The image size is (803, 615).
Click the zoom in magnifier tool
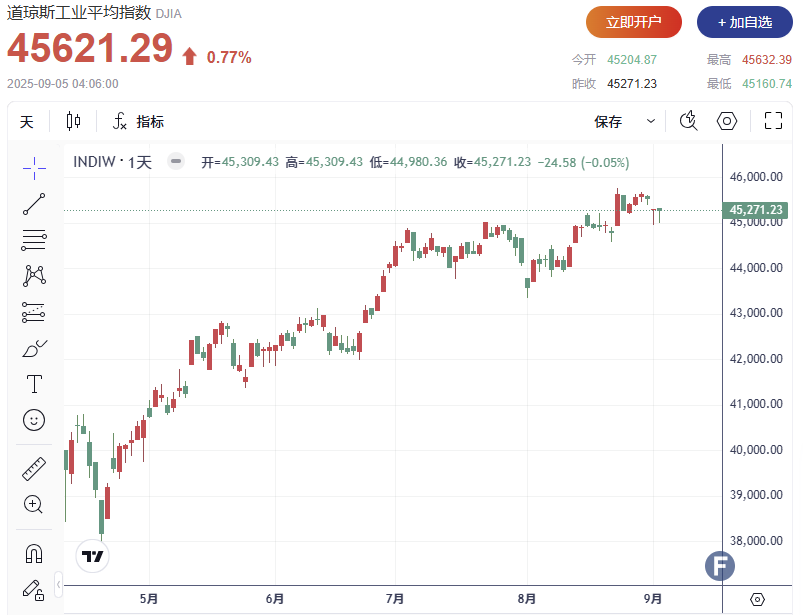(x=34, y=504)
